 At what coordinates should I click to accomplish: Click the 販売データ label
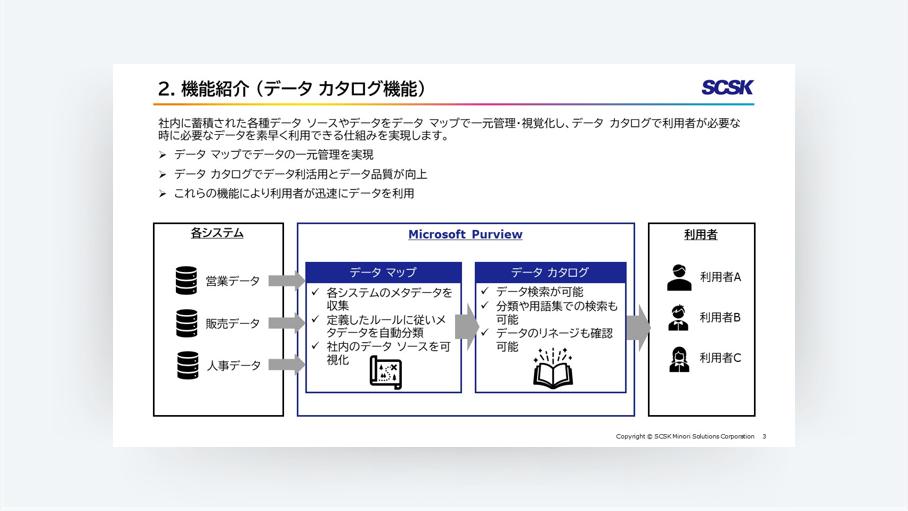[x=233, y=323]
